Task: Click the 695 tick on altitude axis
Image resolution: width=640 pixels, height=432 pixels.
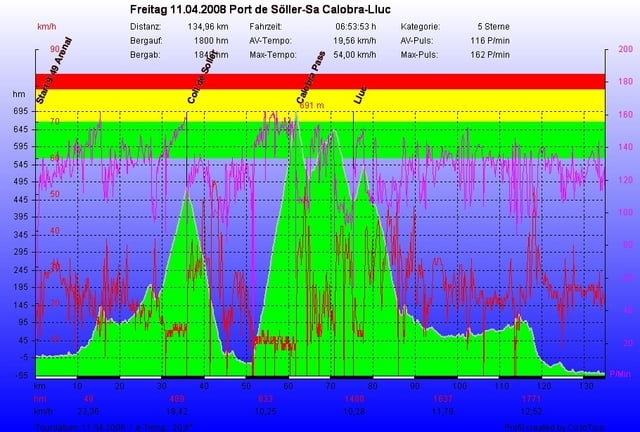Action: pyautogui.click(x=20, y=111)
